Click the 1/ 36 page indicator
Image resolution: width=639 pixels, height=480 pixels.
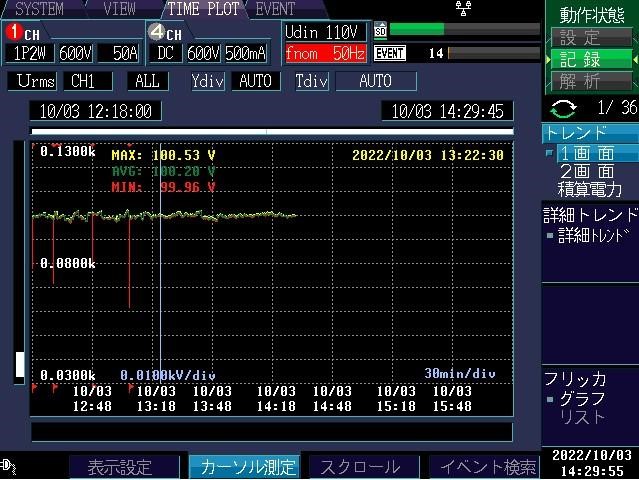click(617, 108)
